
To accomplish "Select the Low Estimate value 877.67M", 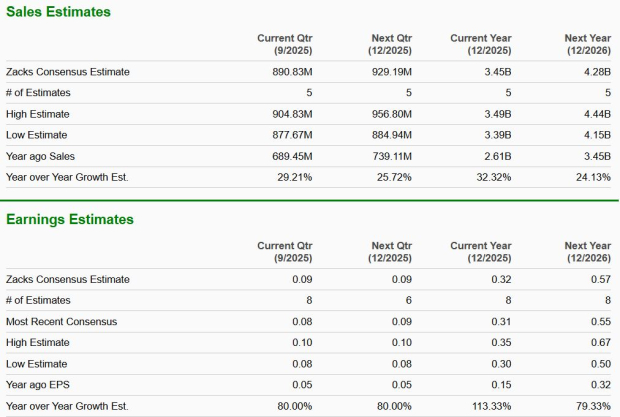I will point(290,135).
